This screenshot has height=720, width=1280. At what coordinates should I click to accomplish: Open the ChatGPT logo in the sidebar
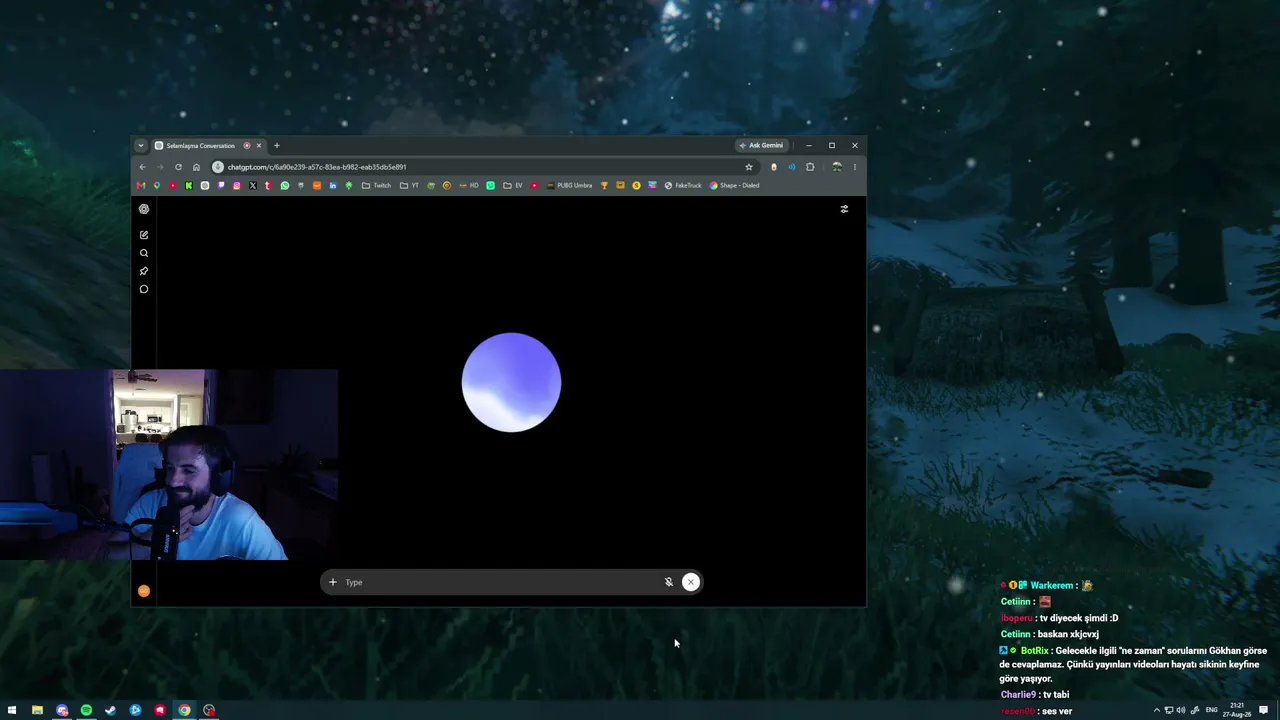[144, 209]
